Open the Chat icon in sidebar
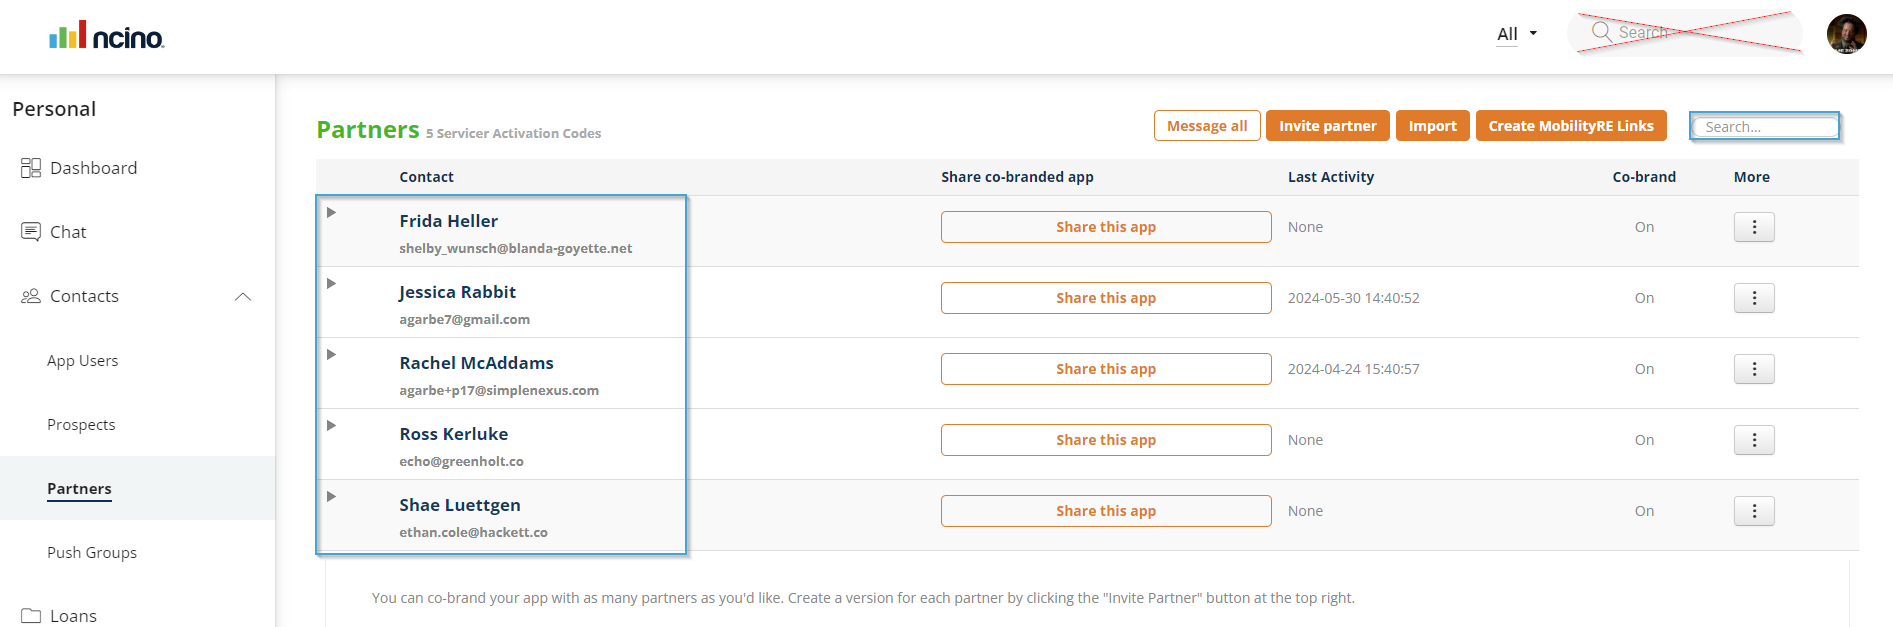 (x=31, y=232)
